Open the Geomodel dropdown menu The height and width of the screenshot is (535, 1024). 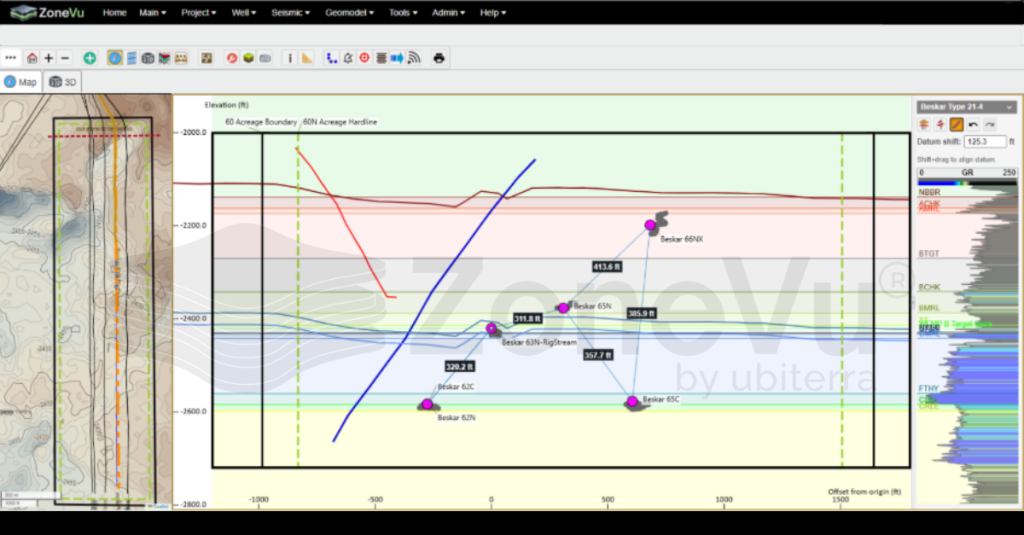(x=349, y=12)
